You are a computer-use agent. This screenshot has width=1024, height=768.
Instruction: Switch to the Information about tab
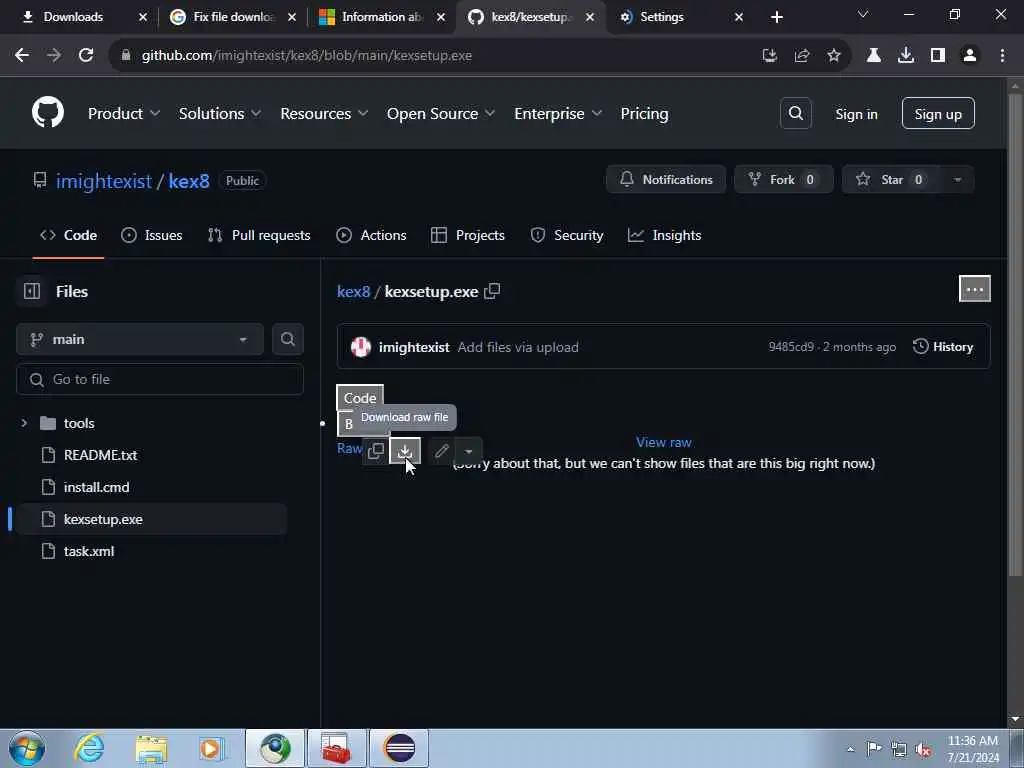[381, 17]
